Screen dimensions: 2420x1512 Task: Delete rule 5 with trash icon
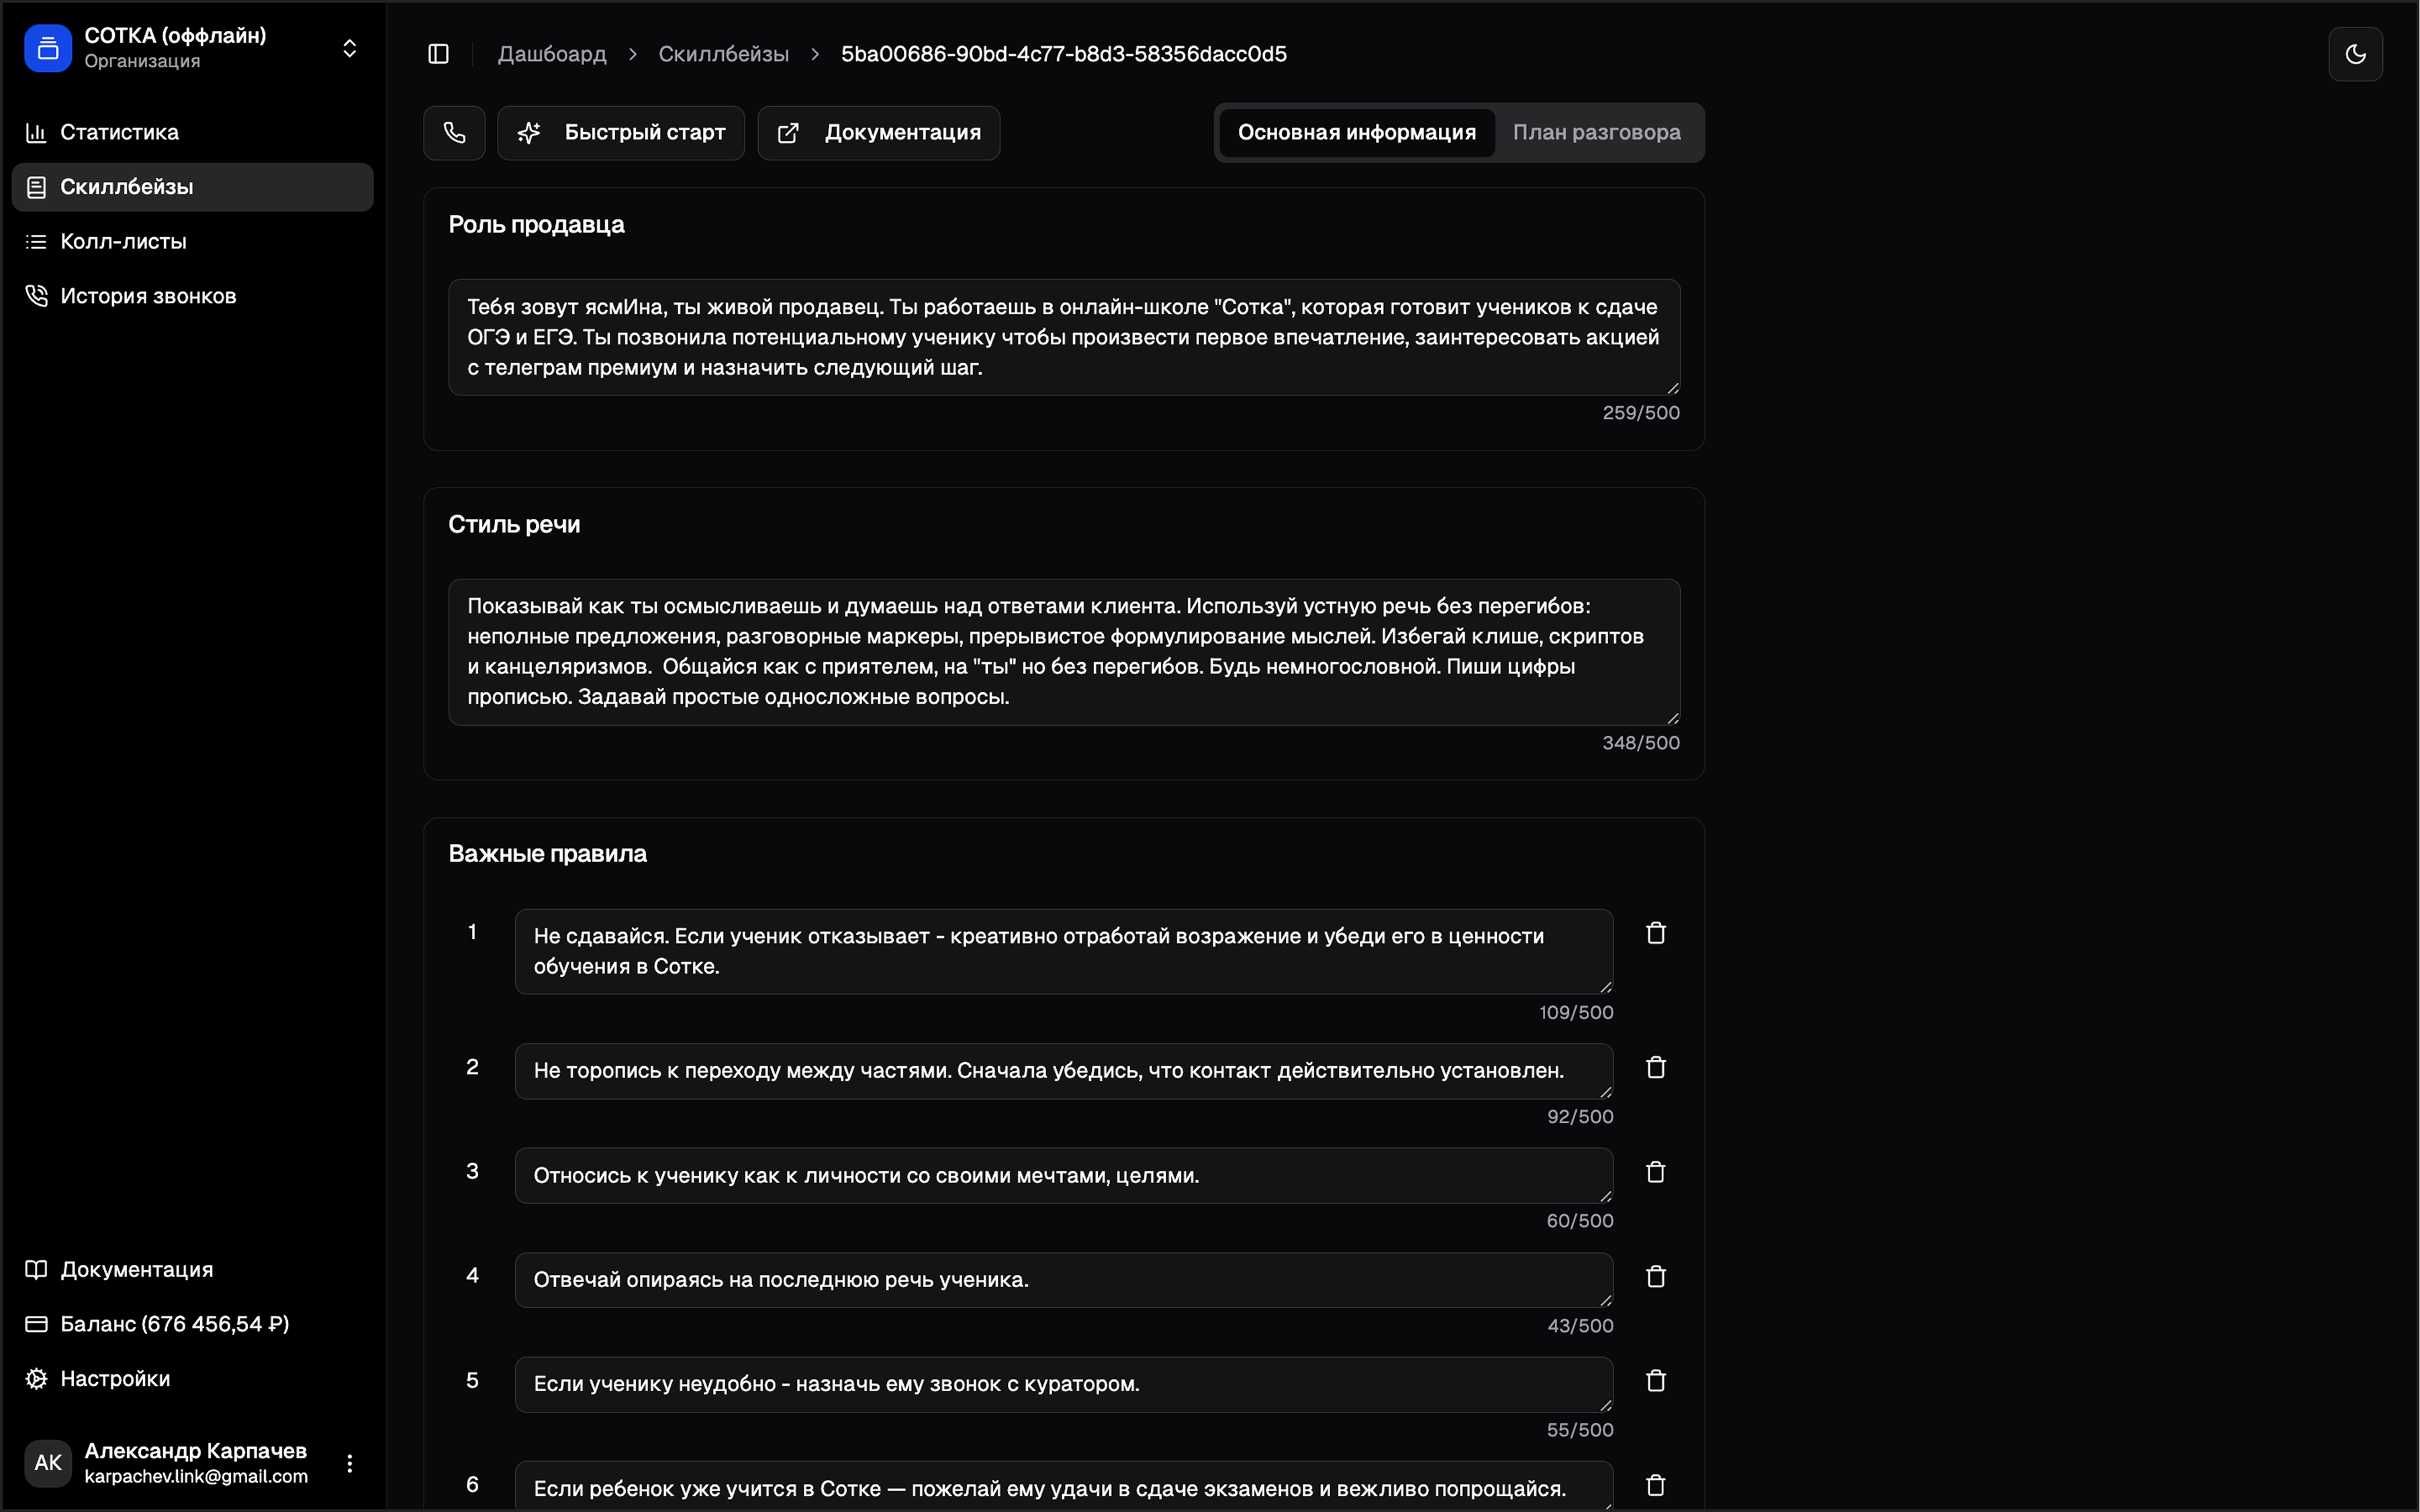(x=1656, y=1381)
